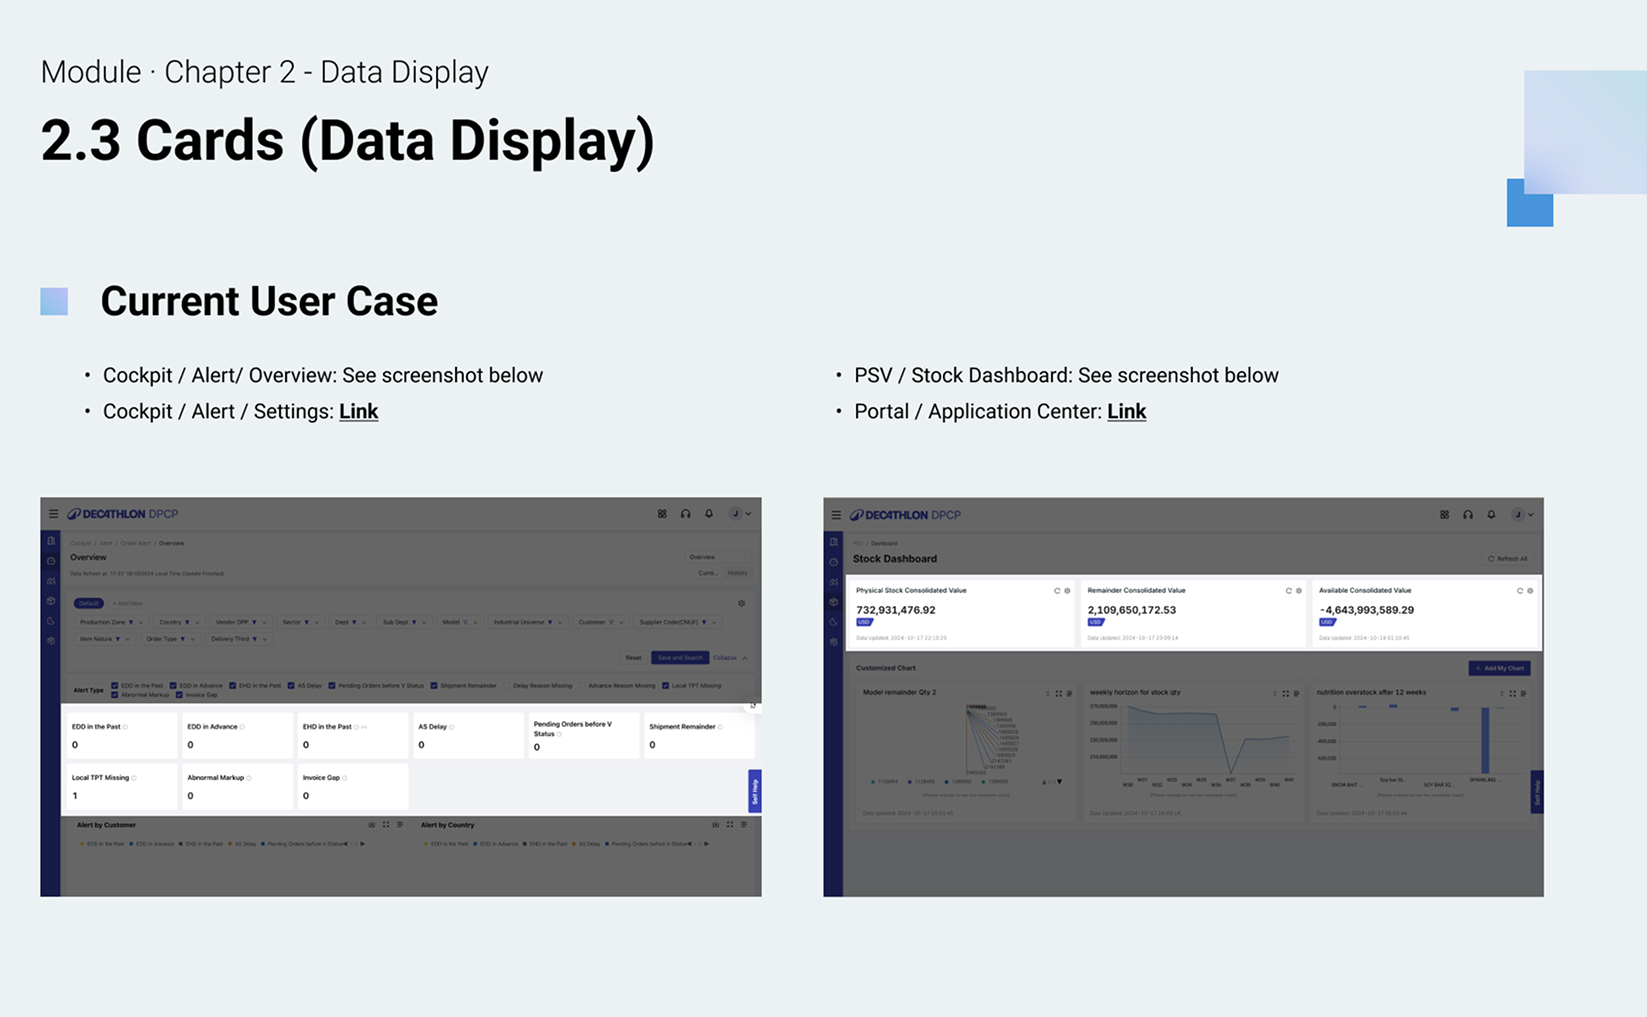This screenshot has height=1017, width=1647.
Task: Open the Portal Application Center link
Action: pyautogui.click(x=1126, y=412)
